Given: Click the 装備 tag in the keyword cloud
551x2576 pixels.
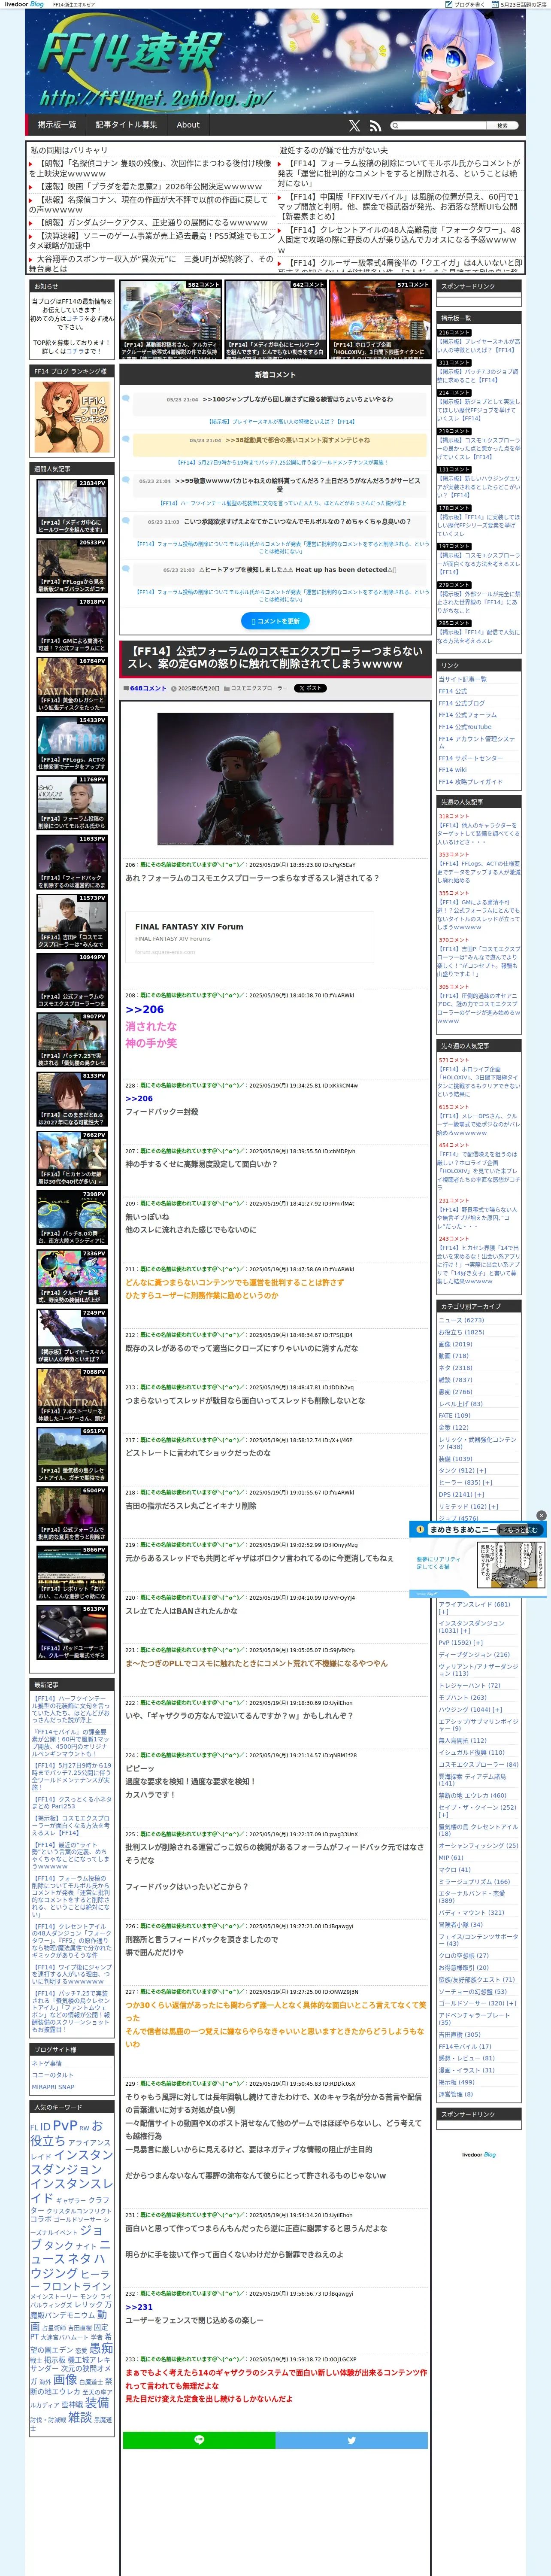Looking at the screenshot, I should [x=97, y=2402].
